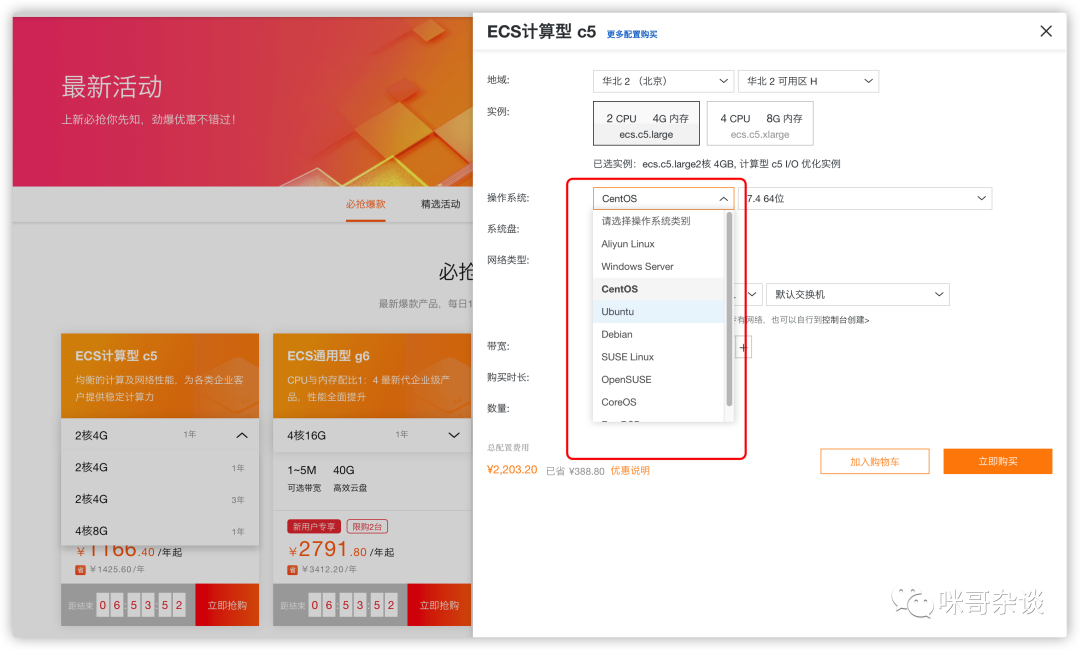Select the 2核4G 3年 option
Image resolution: width=1080 pixels, height=650 pixels.
tap(160, 499)
